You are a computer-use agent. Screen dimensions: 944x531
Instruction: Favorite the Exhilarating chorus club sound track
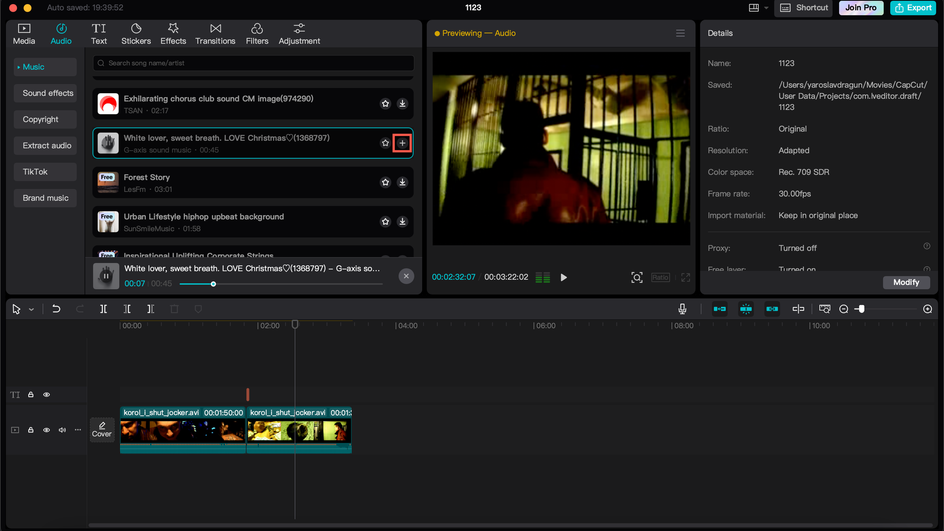tap(385, 104)
